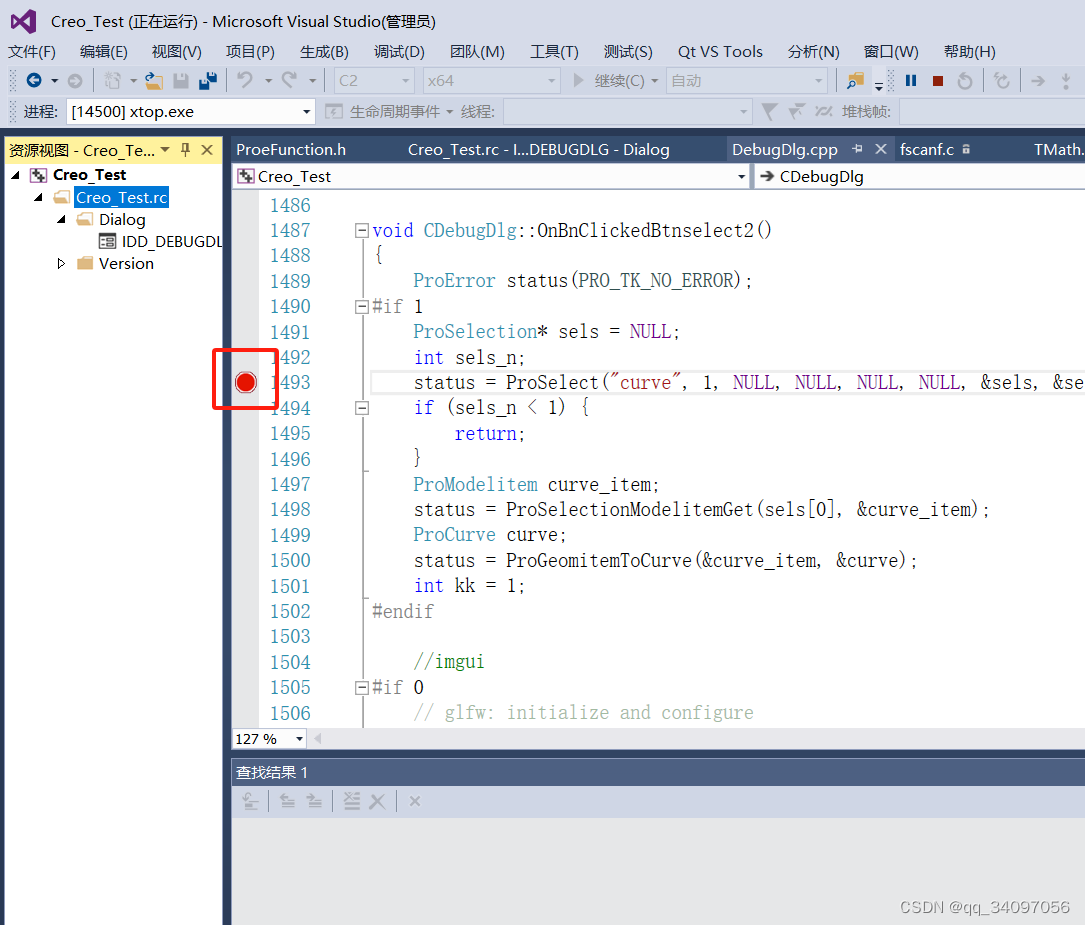
Task: Click the CDebugDlg class selector field
Action: coord(920,176)
